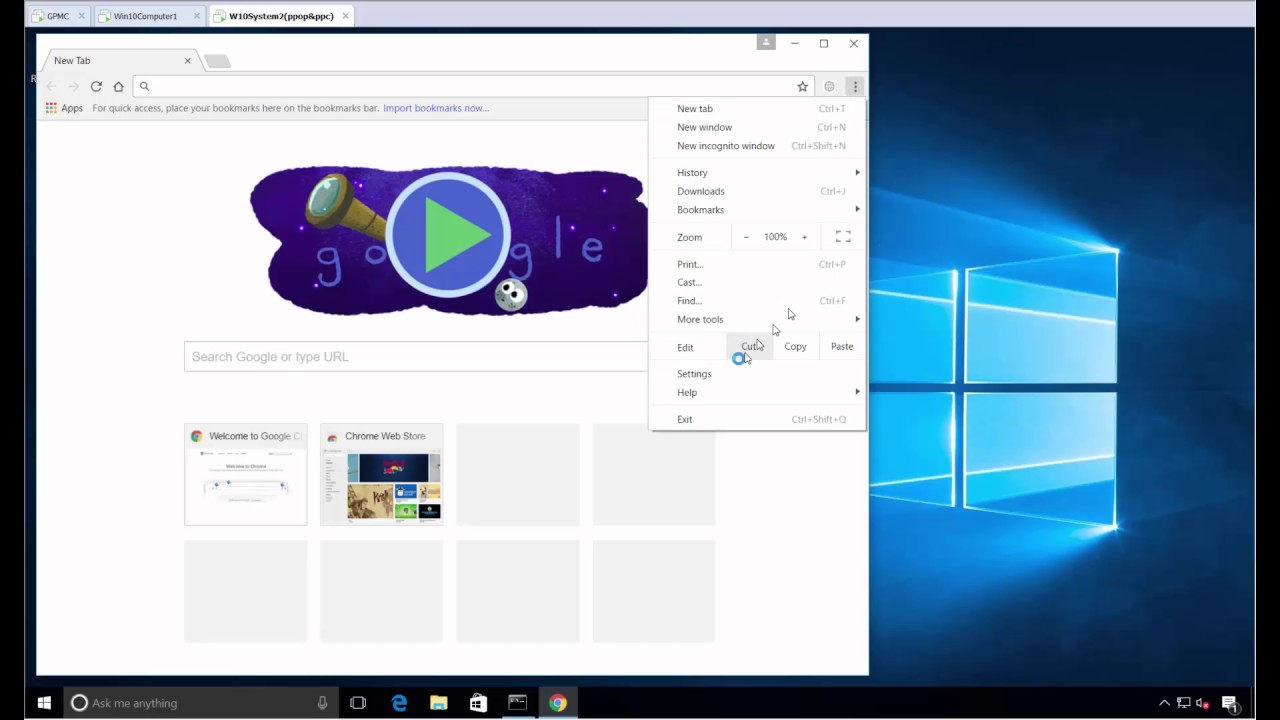Decrease zoom with the minus button
1280x720 pixels.
[746, 237]
